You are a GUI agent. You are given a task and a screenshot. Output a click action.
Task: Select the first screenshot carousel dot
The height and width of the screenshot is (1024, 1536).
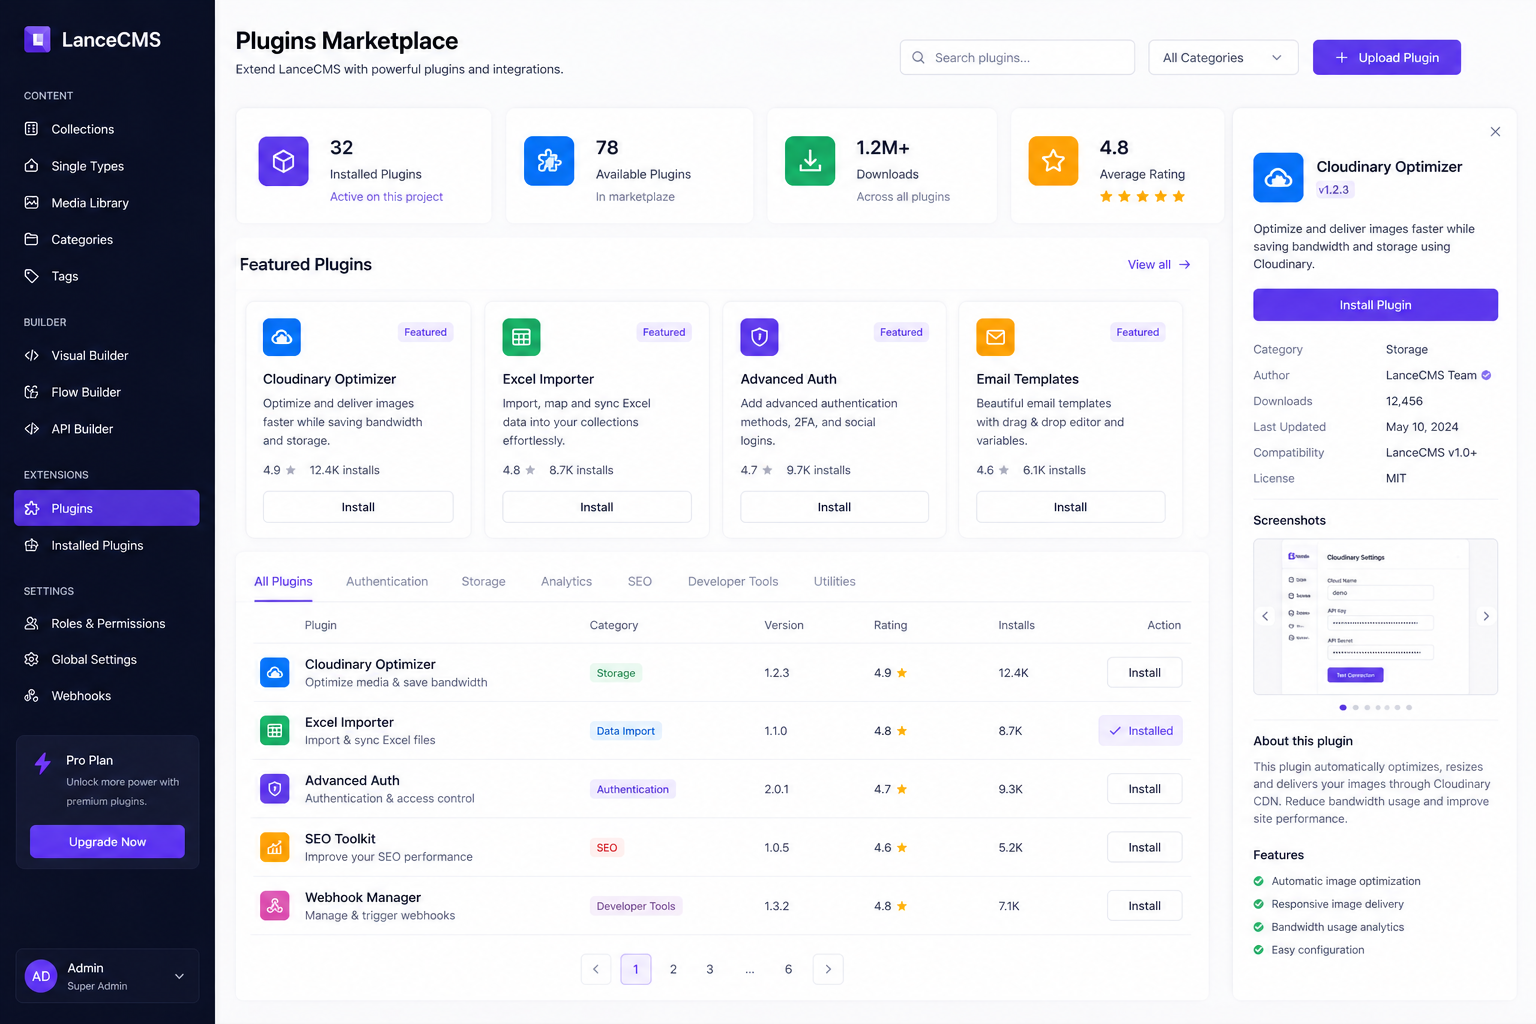[1343, 707]
